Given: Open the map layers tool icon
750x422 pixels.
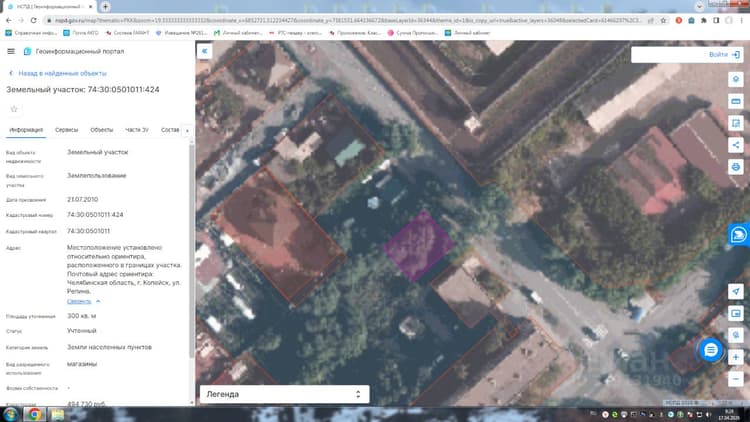Looking at the screenshot, I should [736, 79].
